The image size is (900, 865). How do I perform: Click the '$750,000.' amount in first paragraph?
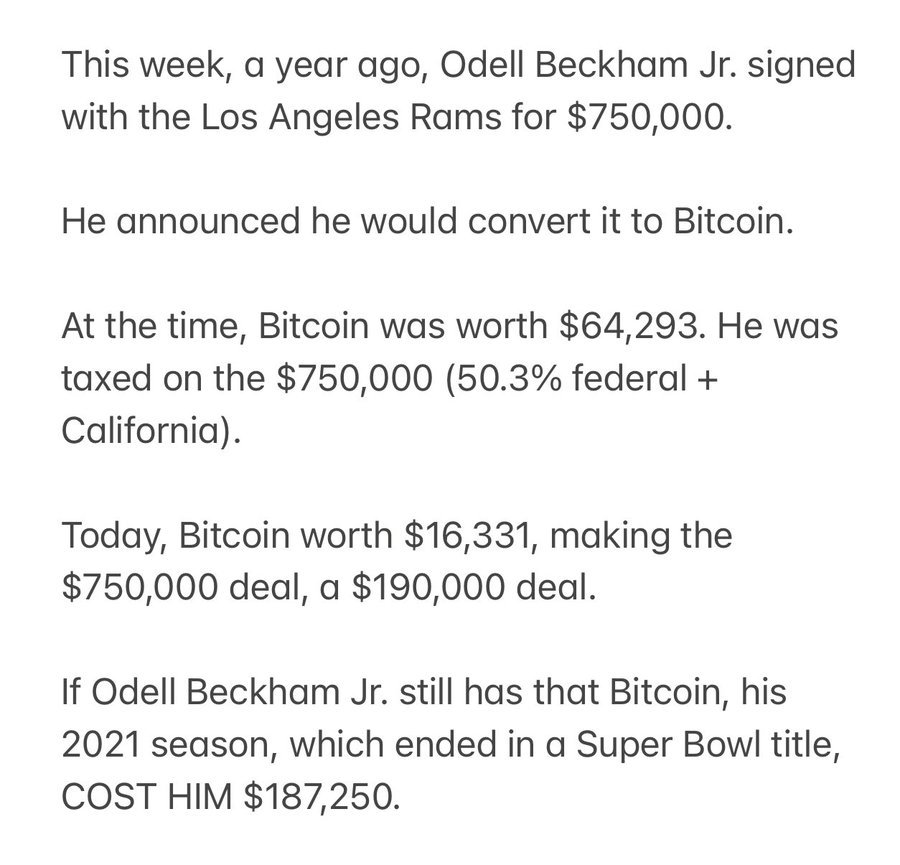point(650,118)
